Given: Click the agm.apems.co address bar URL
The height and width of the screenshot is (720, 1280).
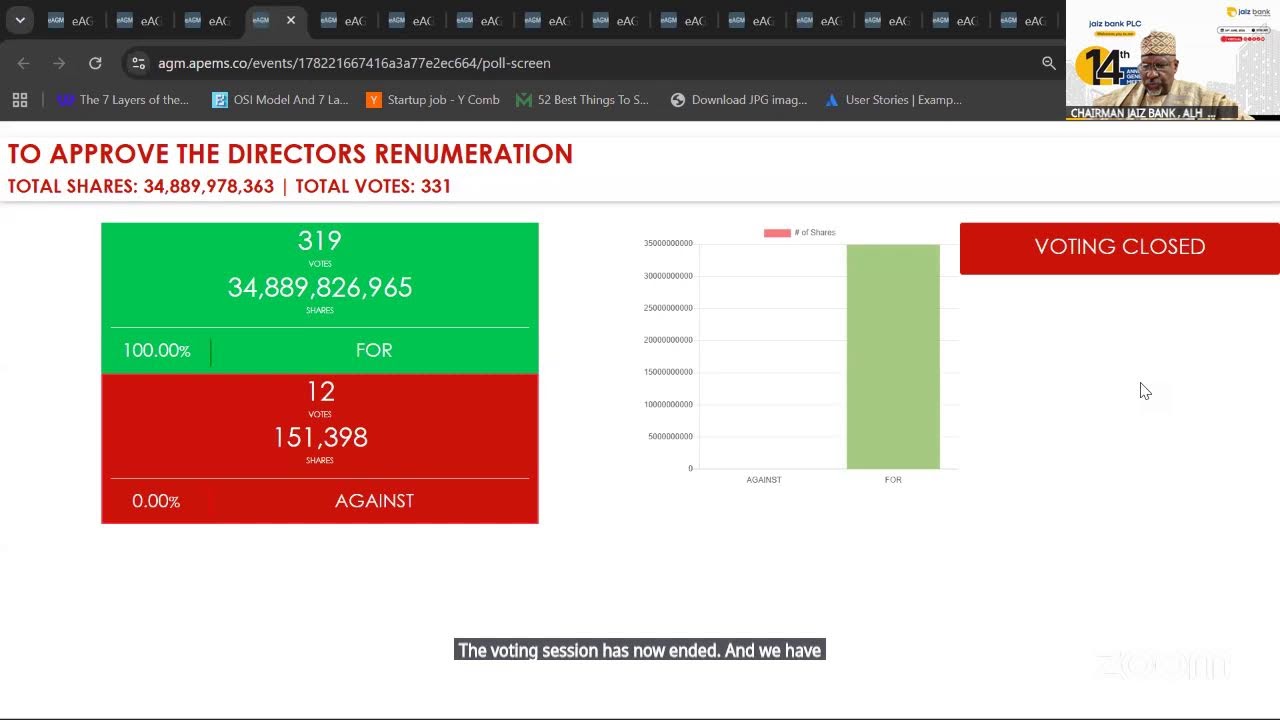Looking at the screenshot, I should [354, 63].
